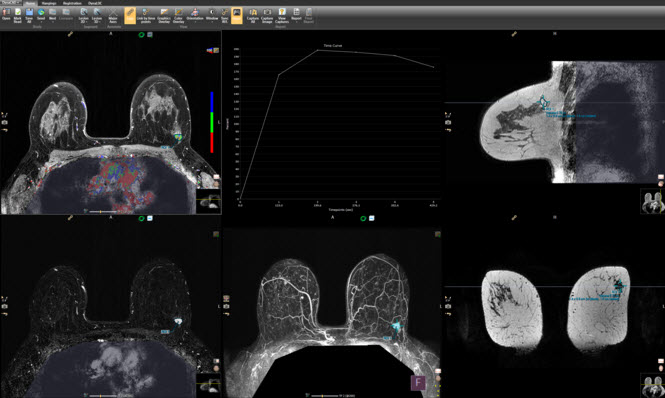Click the link chain icon above the top-left axial view

click(x=70, y=34)
